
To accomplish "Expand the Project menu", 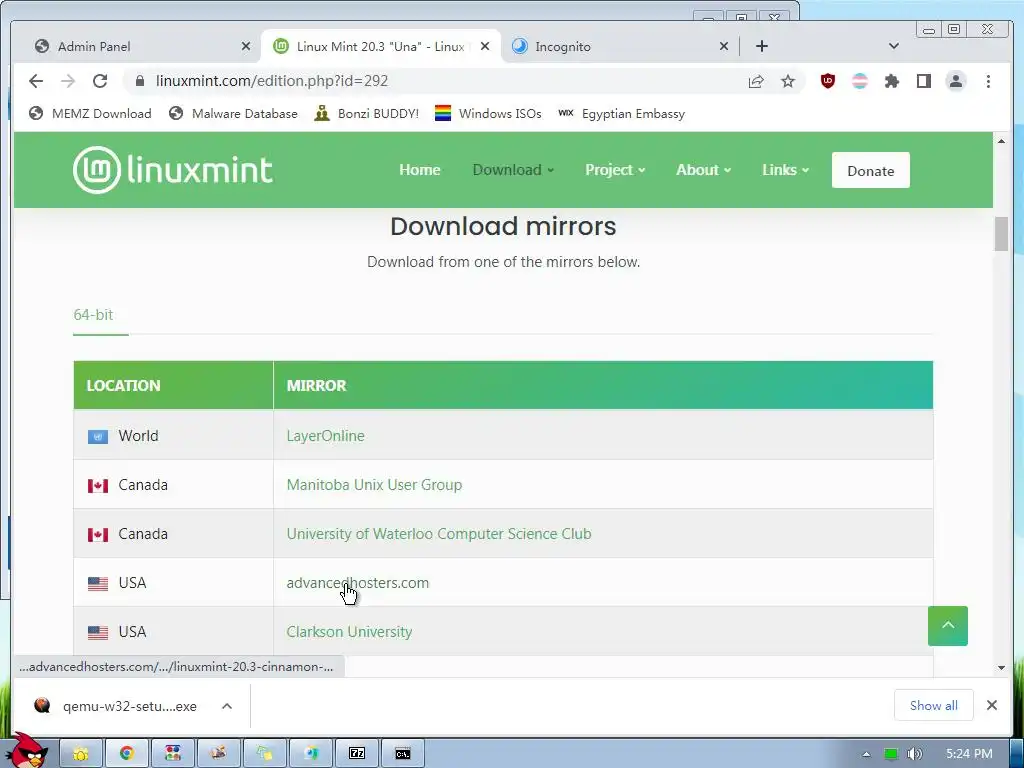I will pos(615,170).
